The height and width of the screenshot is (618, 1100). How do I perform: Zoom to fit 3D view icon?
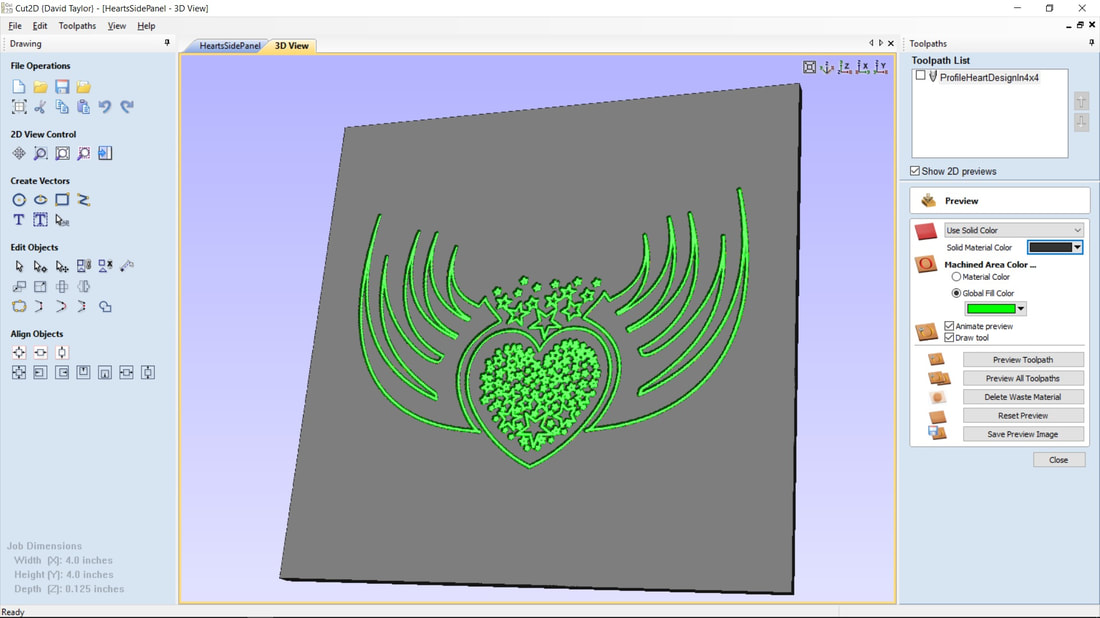(809, 67)
